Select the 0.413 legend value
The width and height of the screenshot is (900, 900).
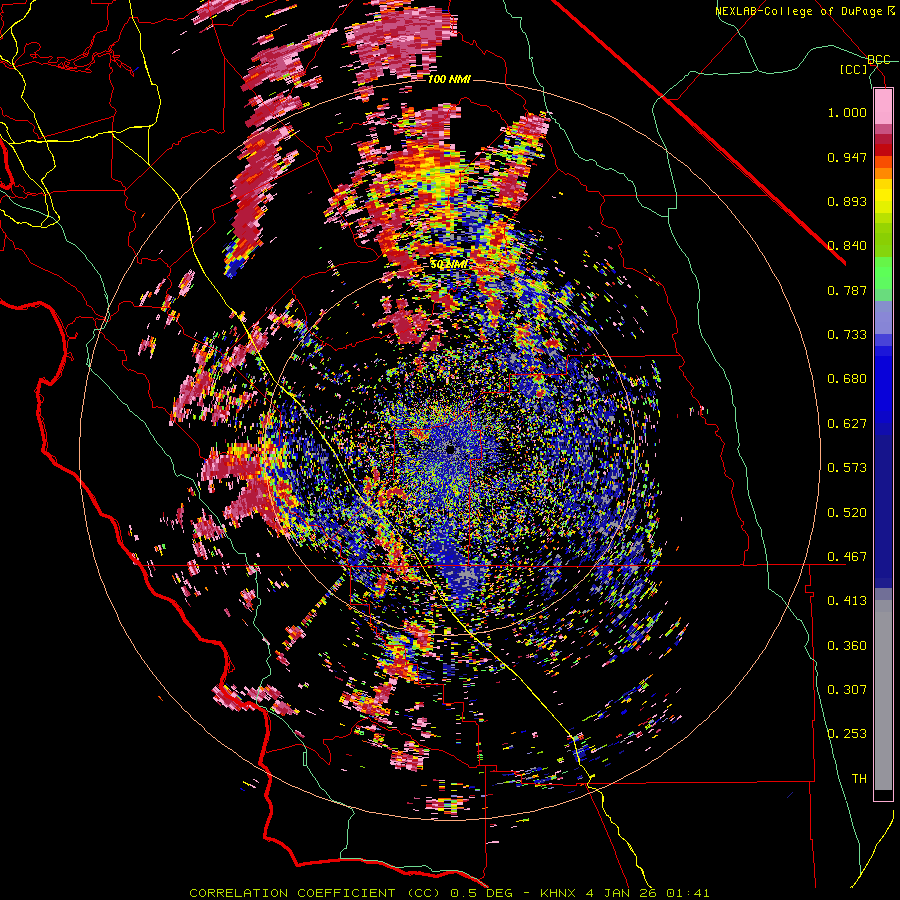[847, 601]
